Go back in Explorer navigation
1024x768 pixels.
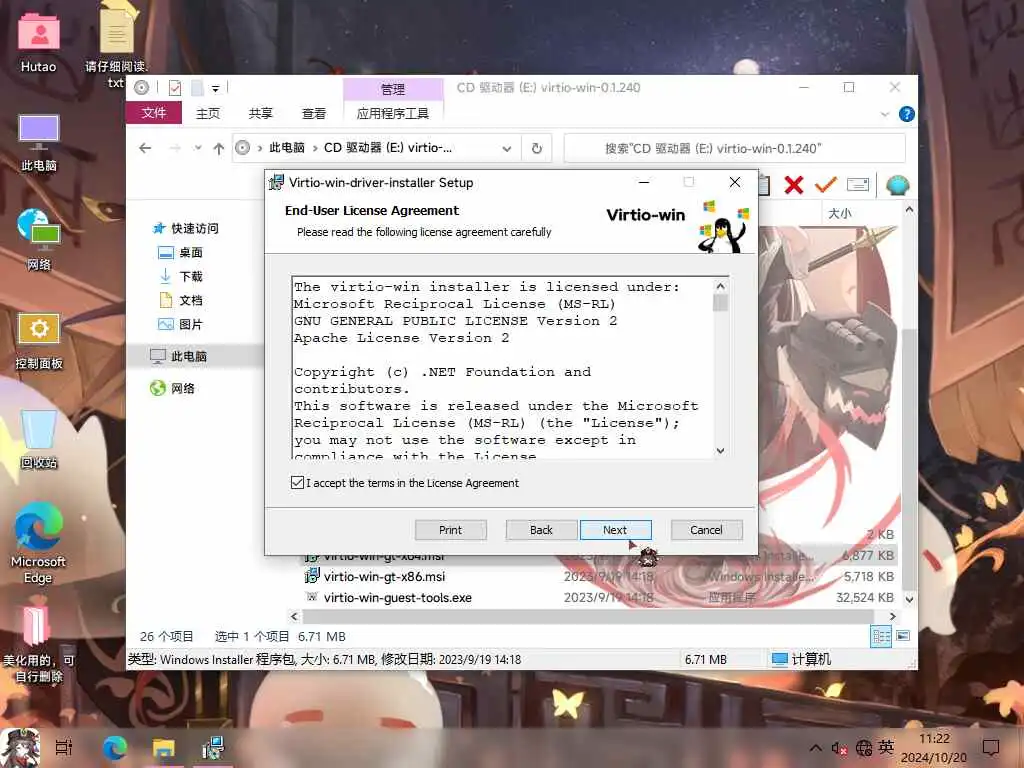pos(145,148)
